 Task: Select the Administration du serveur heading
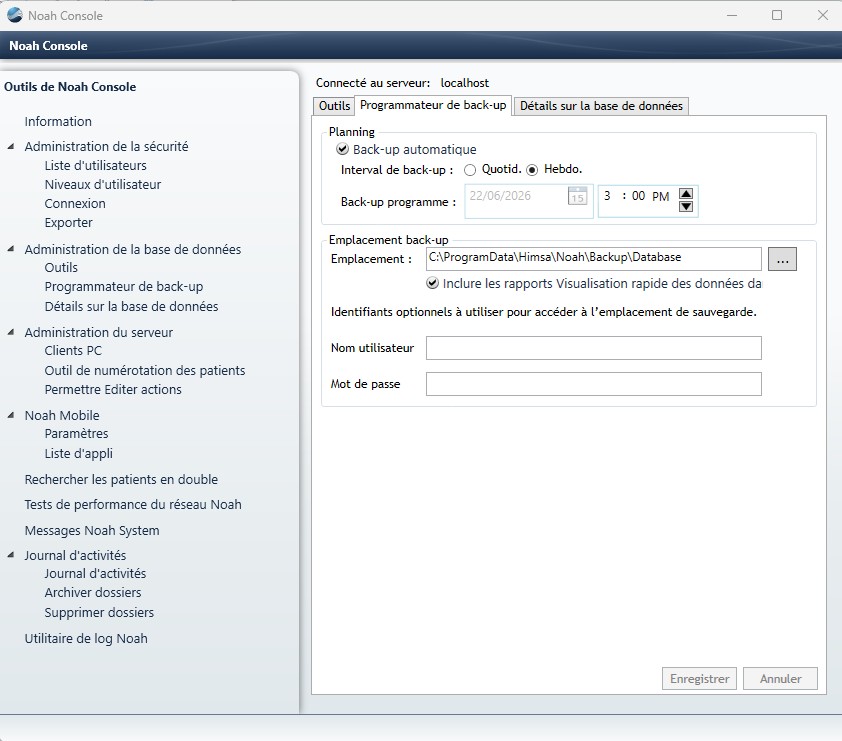pos(99,332)
